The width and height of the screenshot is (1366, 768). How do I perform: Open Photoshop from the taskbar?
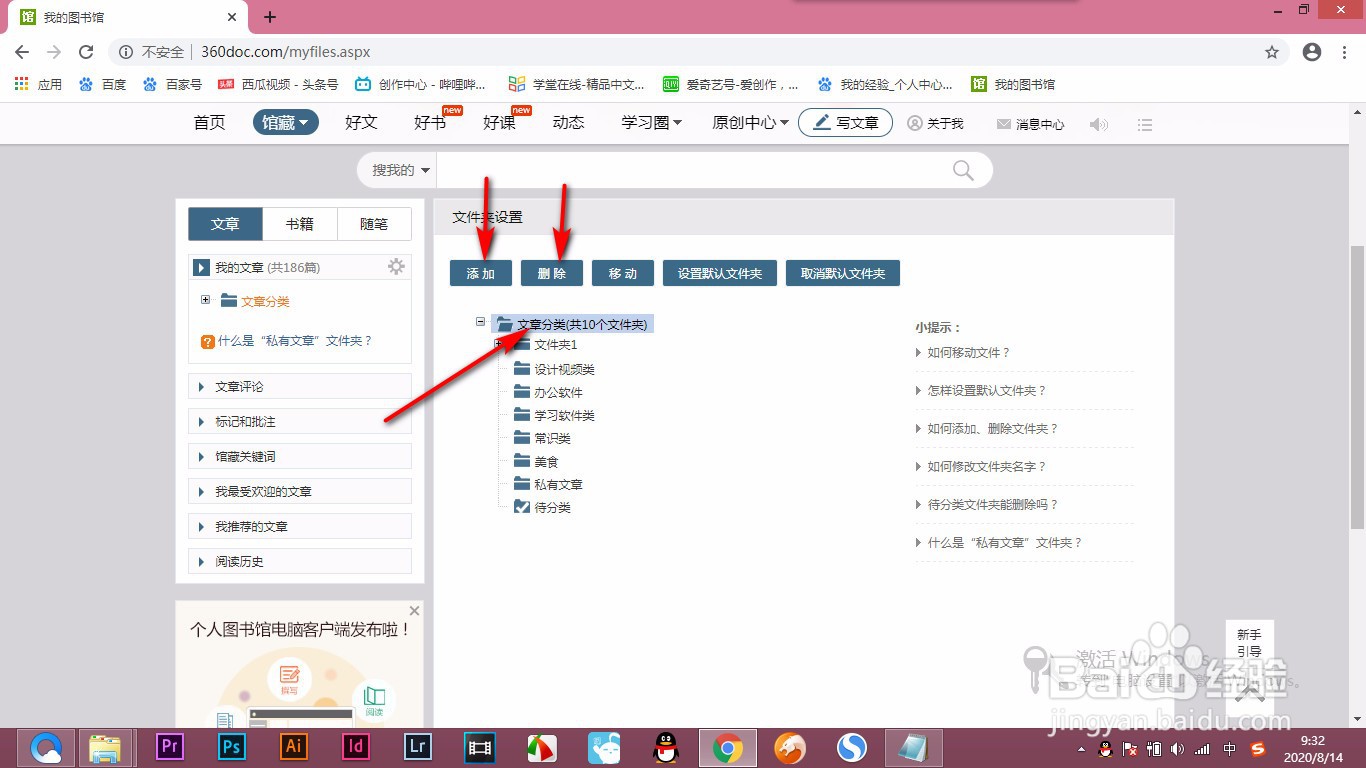click(231, 747)
